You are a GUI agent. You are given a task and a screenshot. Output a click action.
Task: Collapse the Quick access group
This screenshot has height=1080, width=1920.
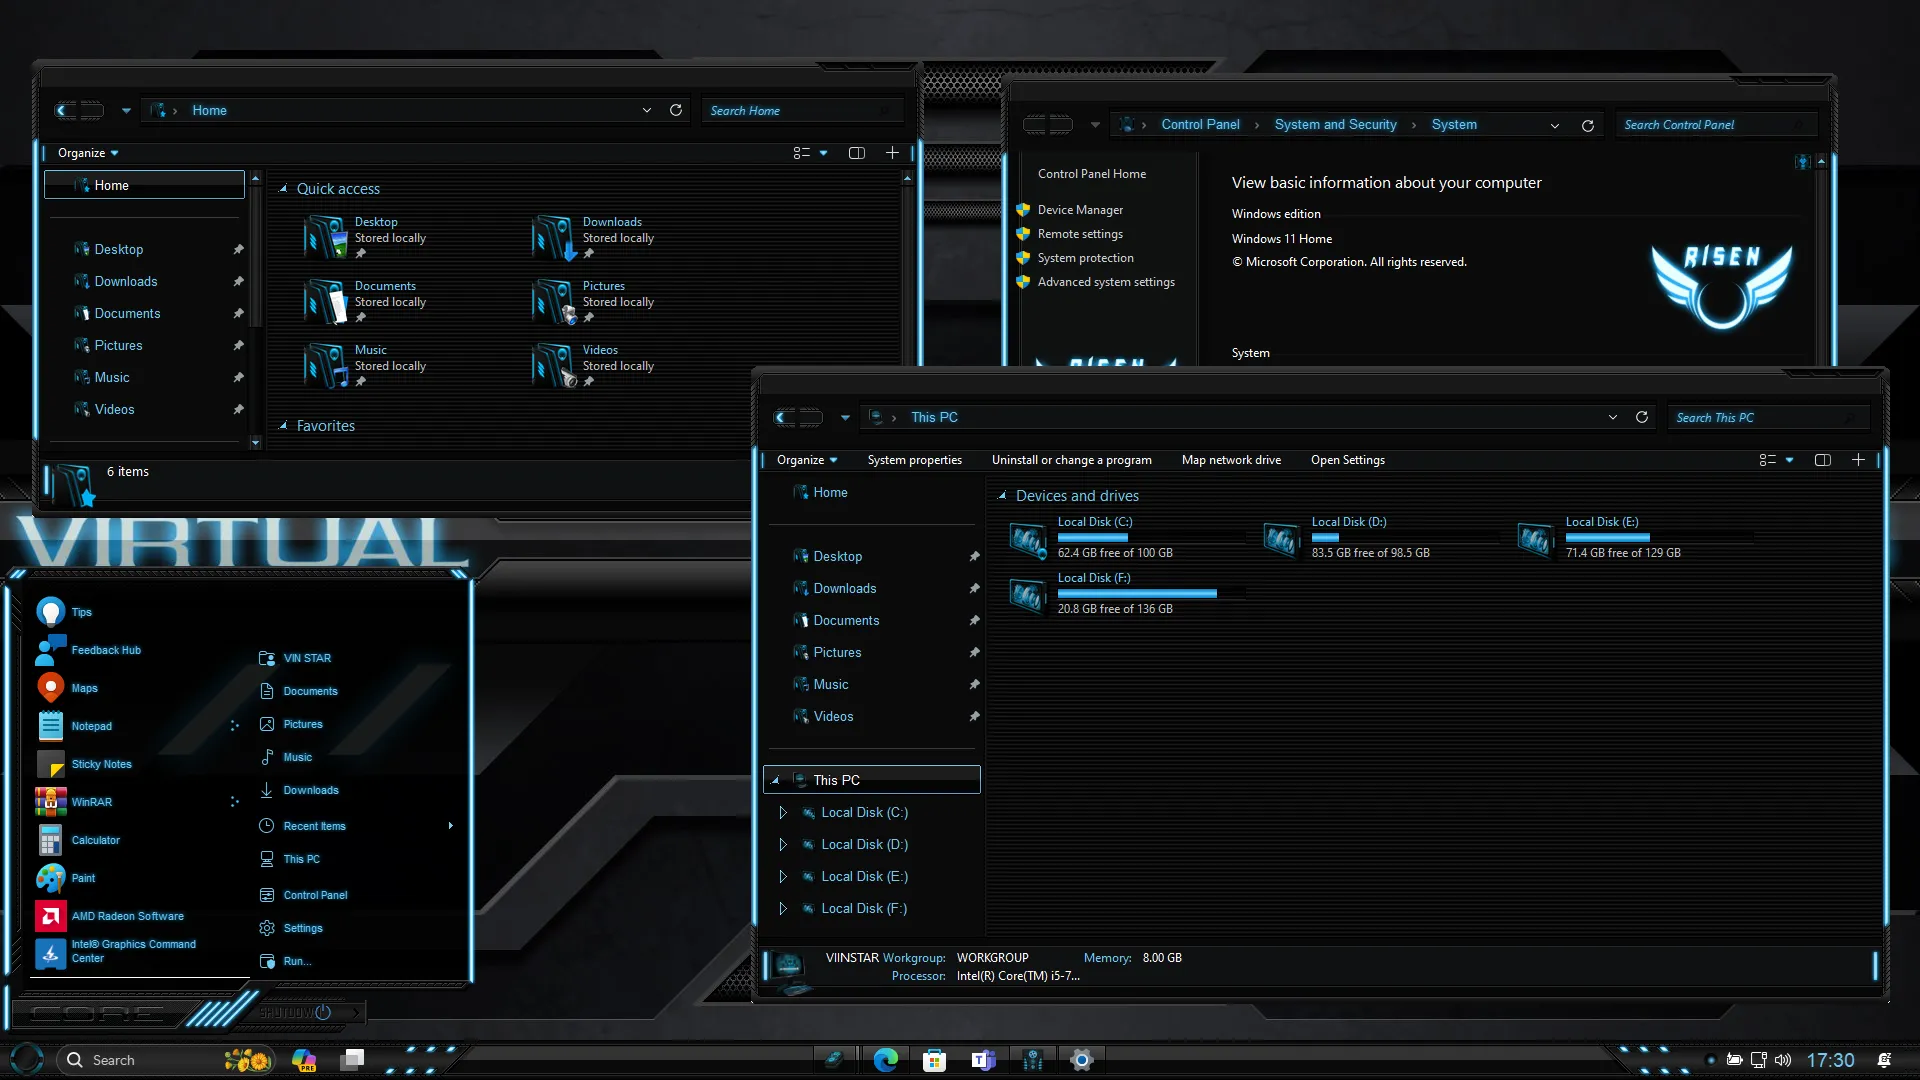pos(283,189)
